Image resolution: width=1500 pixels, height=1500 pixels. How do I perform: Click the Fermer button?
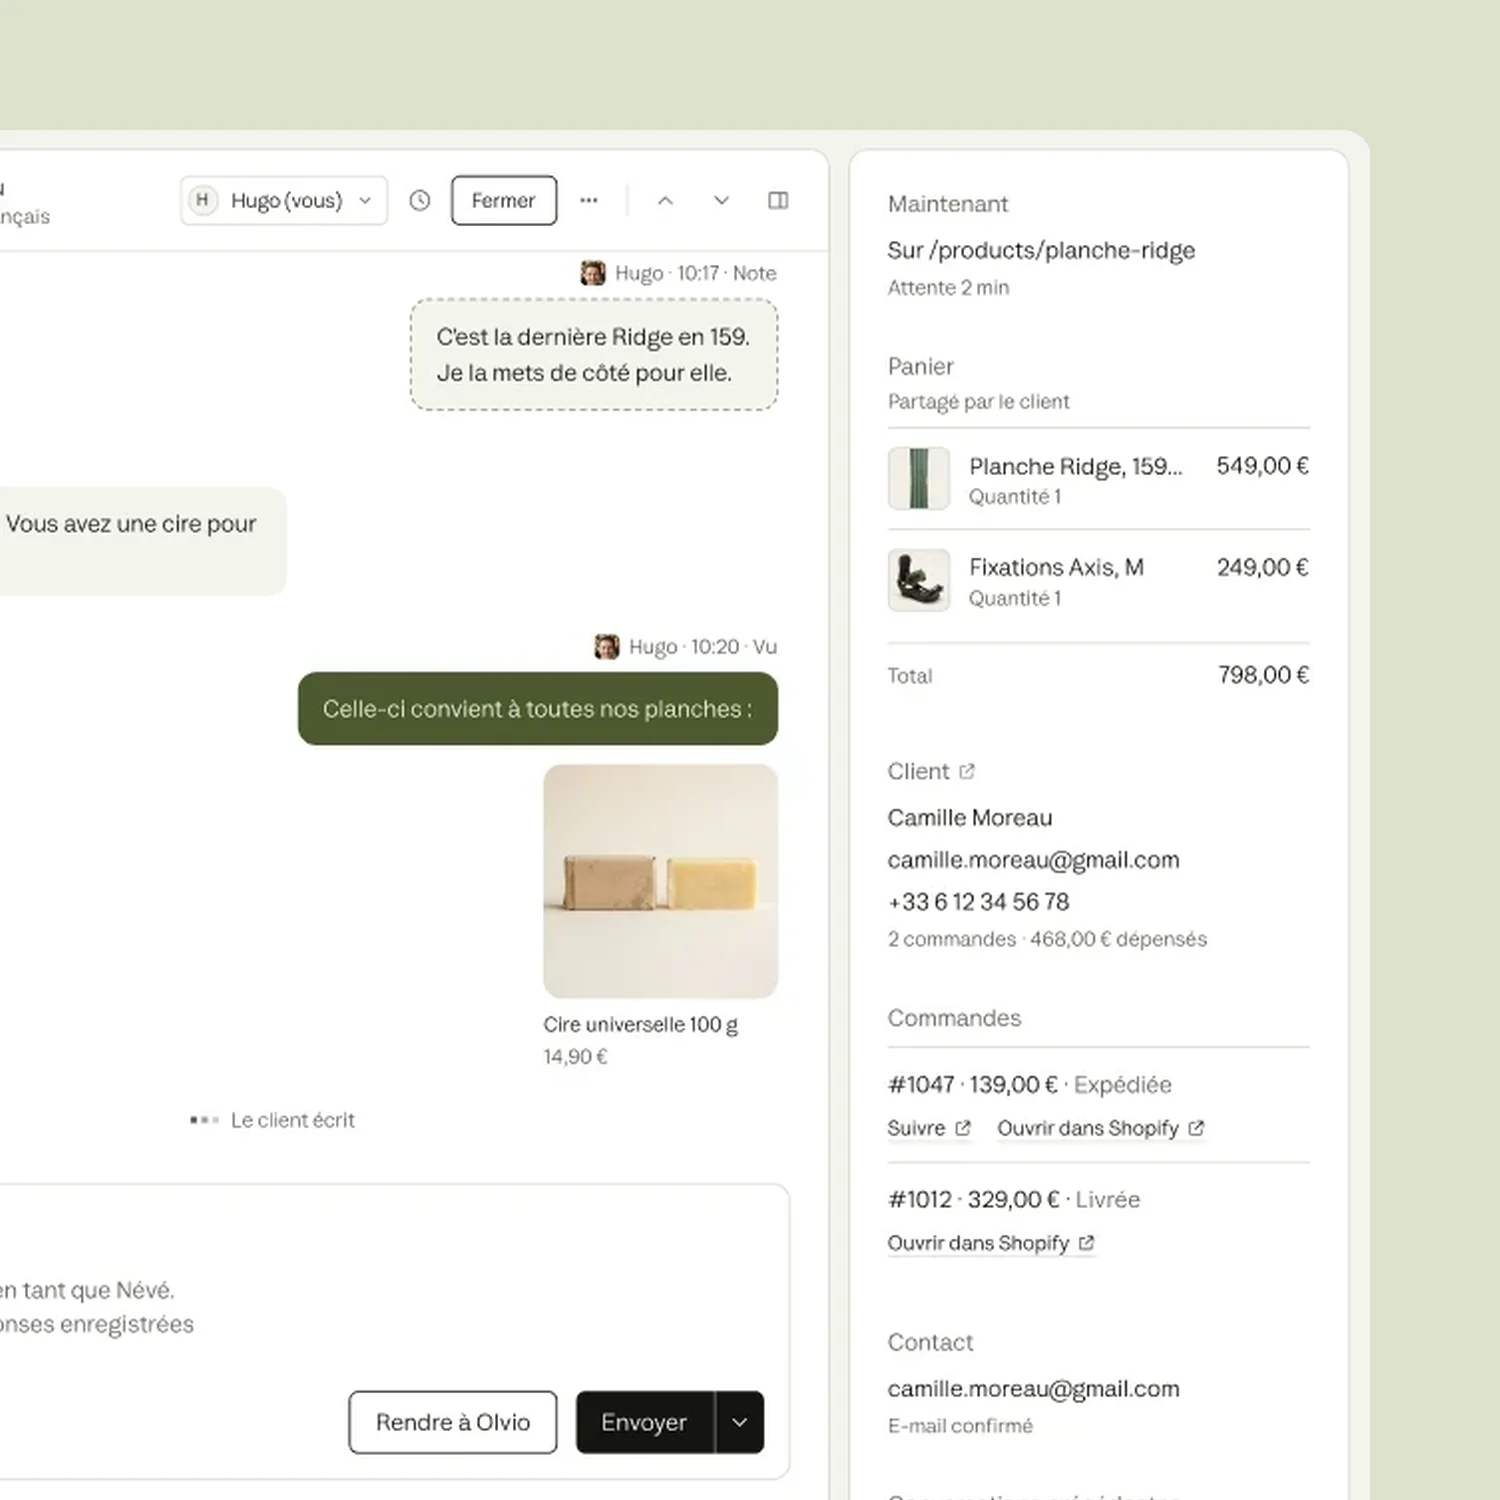tap(504, 200)
